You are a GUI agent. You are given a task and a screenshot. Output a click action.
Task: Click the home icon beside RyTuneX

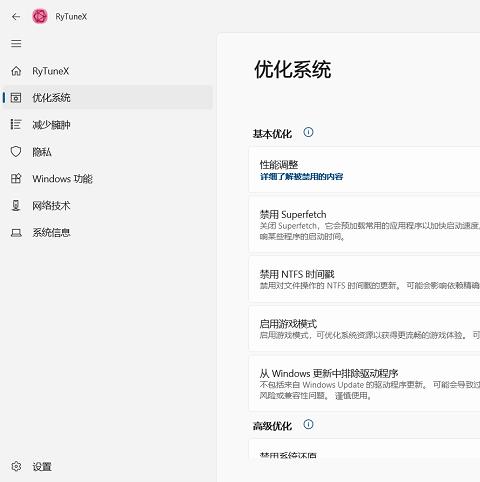pyautogui.click(x=16, y=71)
